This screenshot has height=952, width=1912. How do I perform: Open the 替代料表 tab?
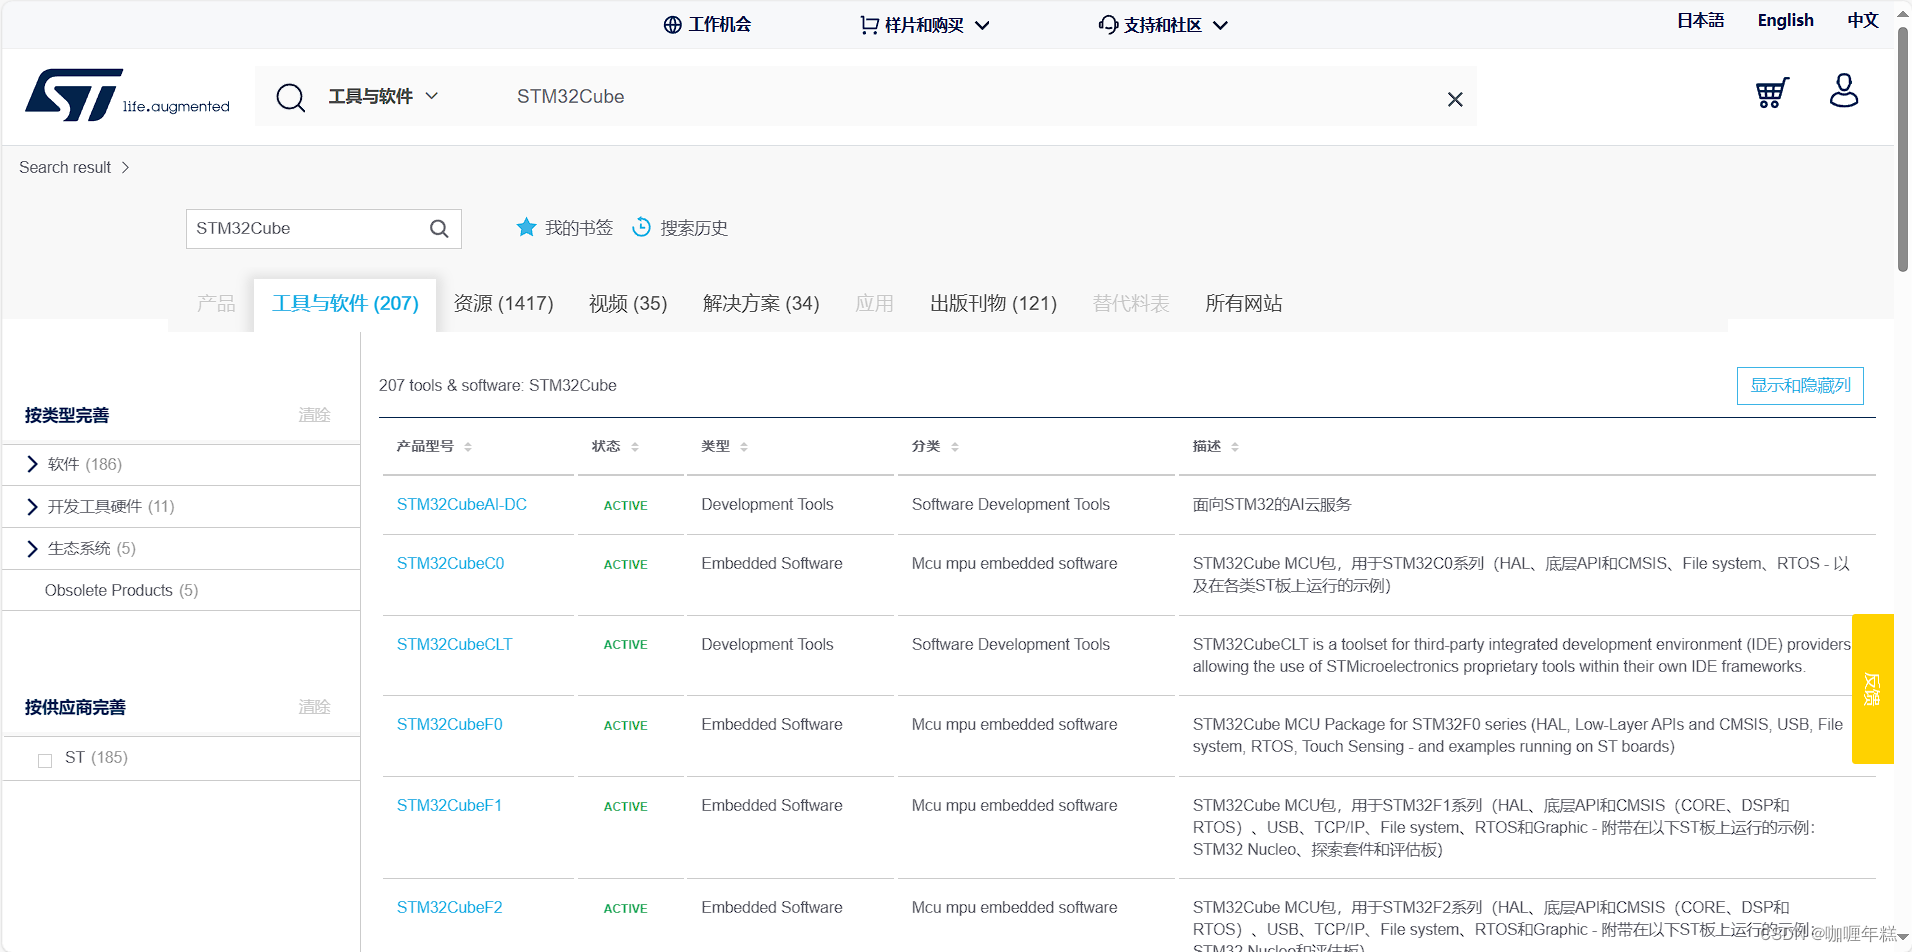1131,304
